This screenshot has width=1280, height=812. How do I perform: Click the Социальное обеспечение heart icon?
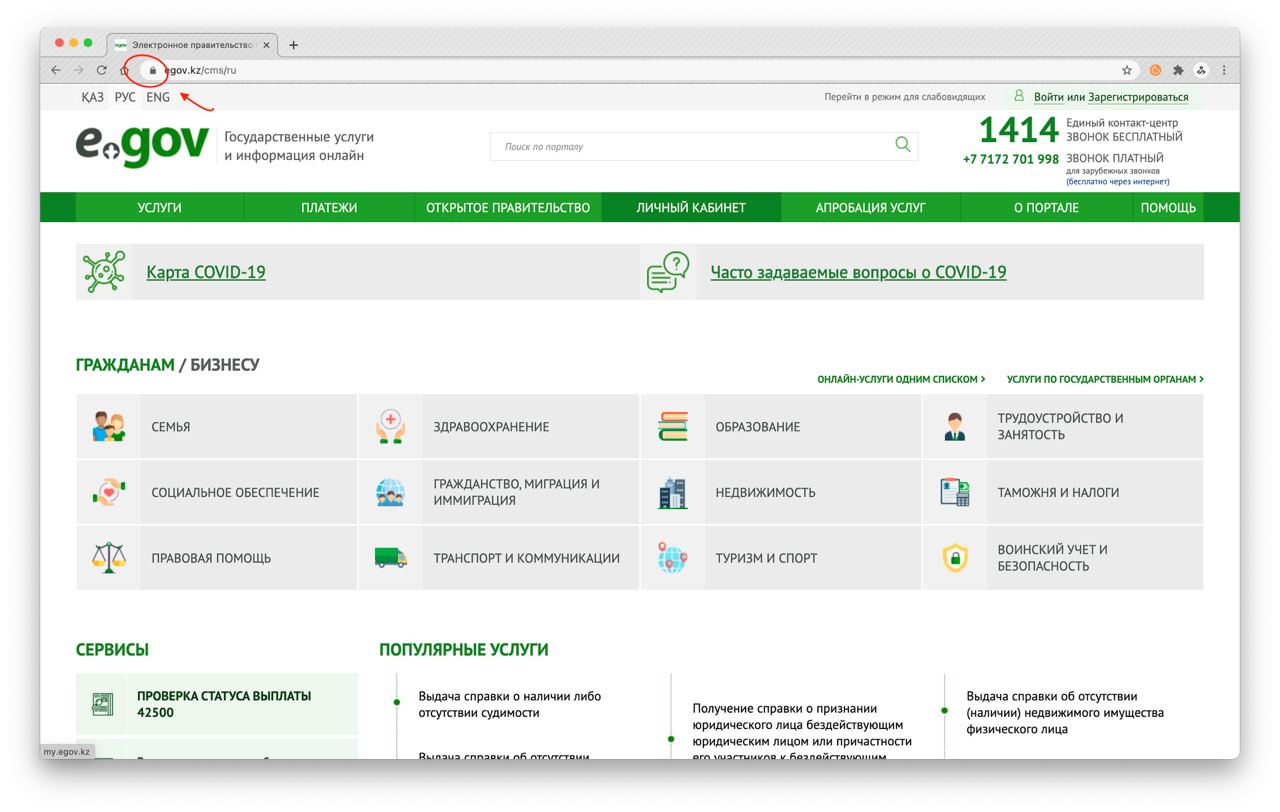click(109, 493)
